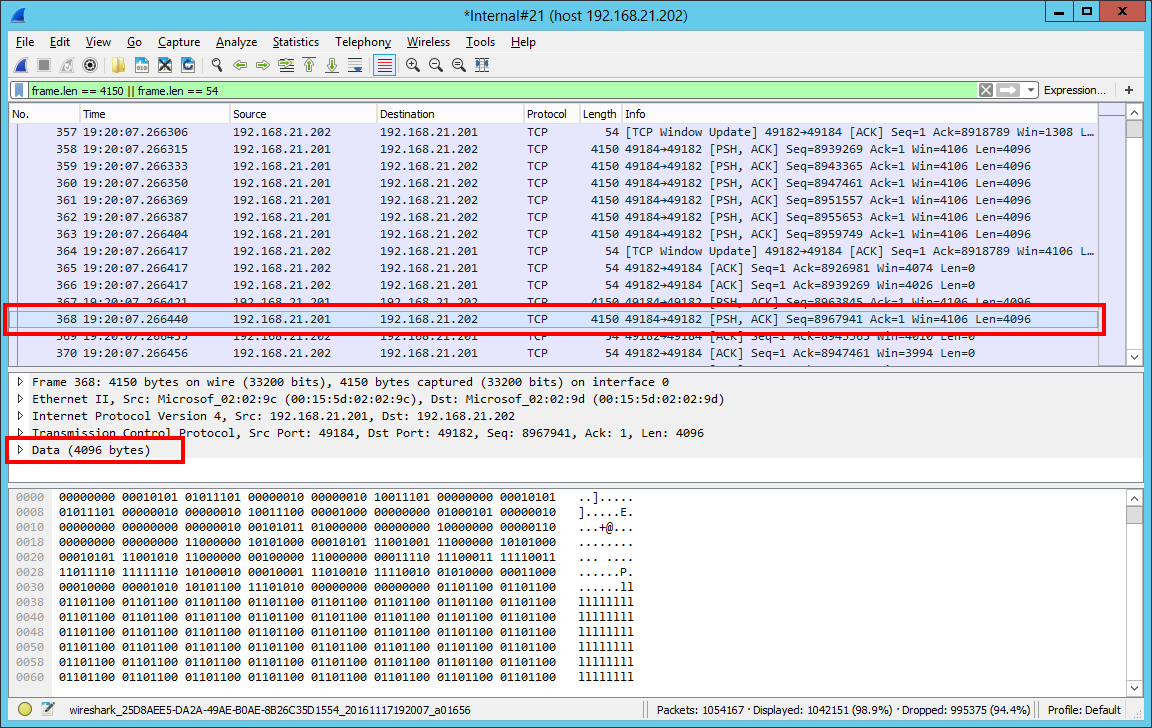Reset packet text to normal size
Screen dimensions: 1152x728
click(x=459, y=65)
